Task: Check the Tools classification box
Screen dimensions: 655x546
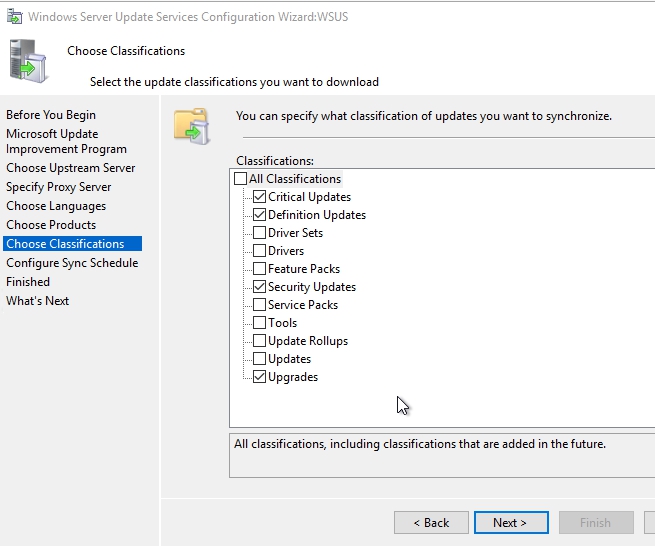Action: click(260, 323)
